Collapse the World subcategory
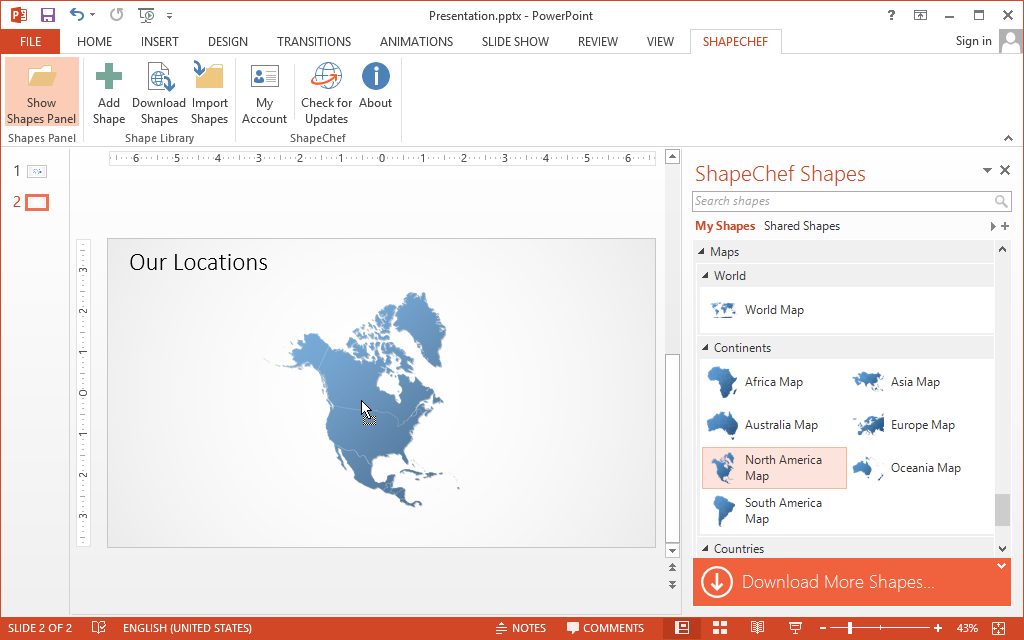The image size is (1024, 640). pos(705,276)
